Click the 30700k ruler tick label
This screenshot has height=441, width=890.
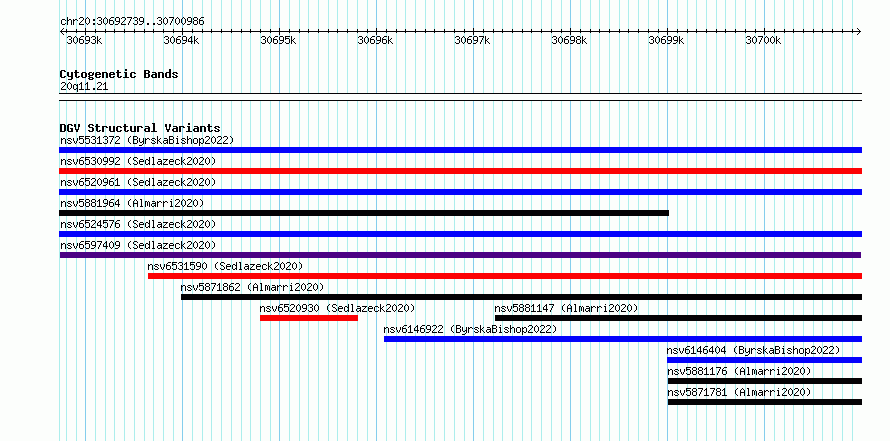point(763,40)
